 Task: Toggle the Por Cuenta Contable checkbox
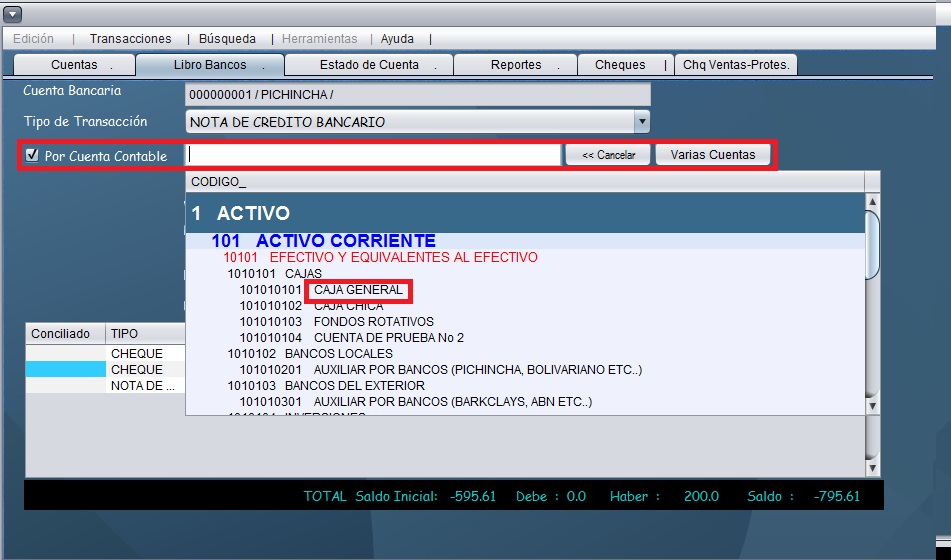click(32, 155)
